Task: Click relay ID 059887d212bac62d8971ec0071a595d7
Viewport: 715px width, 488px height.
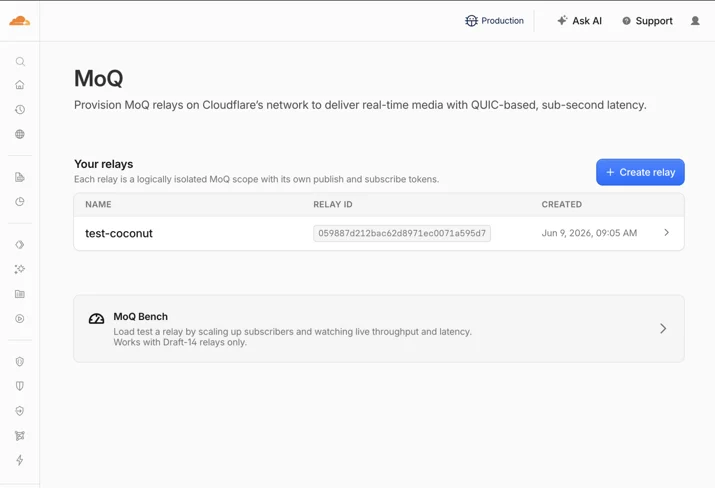Action: point(402,233)
